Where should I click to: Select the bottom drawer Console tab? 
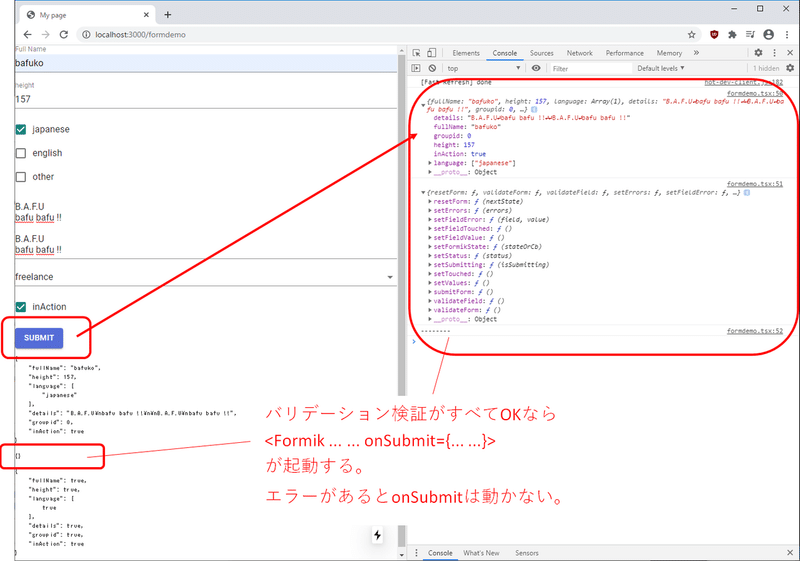440,553
